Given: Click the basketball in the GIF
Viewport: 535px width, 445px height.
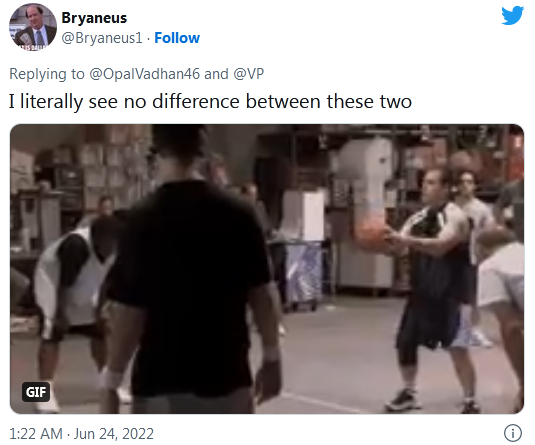Looking at the screenshot, I should [x=372, y=234].
